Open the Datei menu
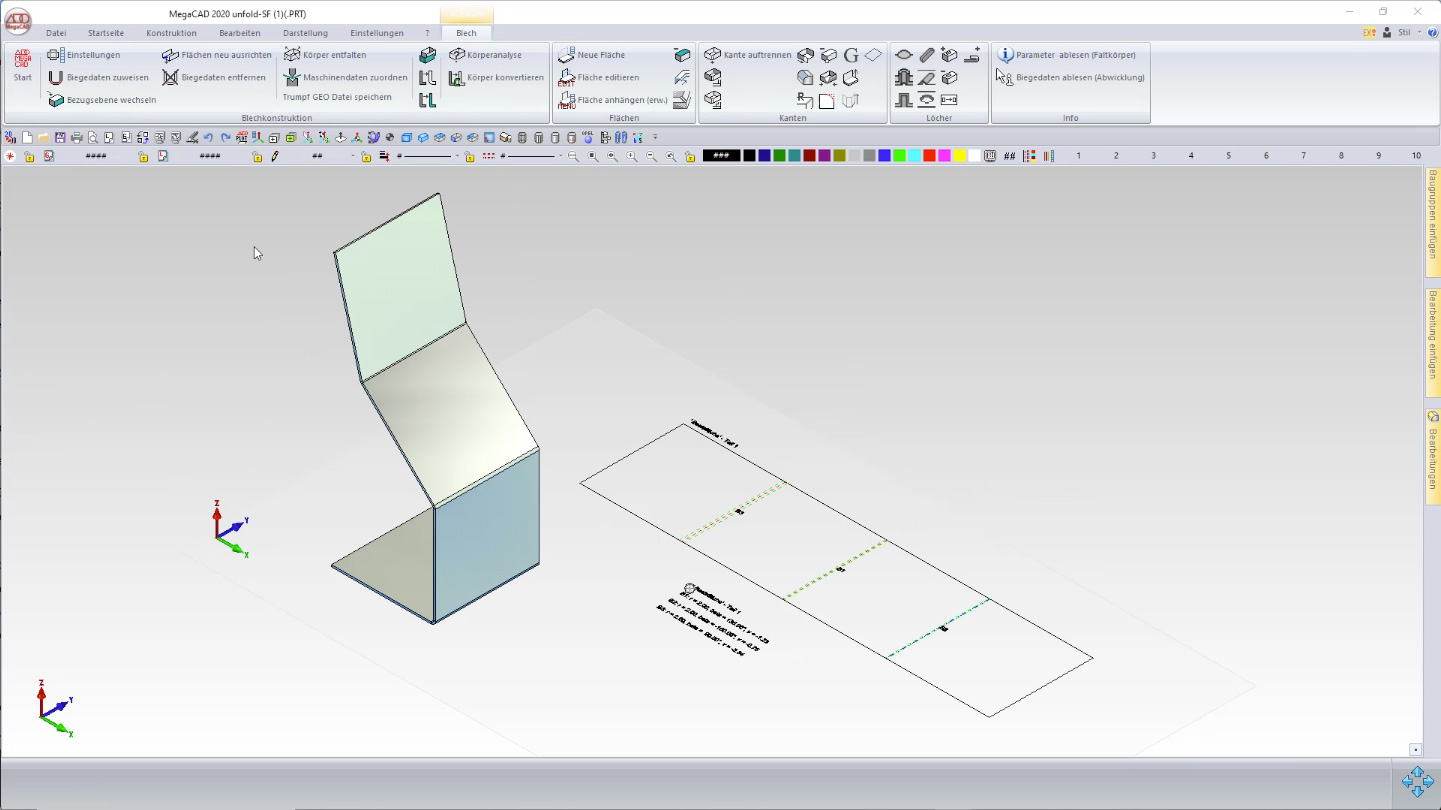This screenshot has height=810, width=1441. click(56, 33)
